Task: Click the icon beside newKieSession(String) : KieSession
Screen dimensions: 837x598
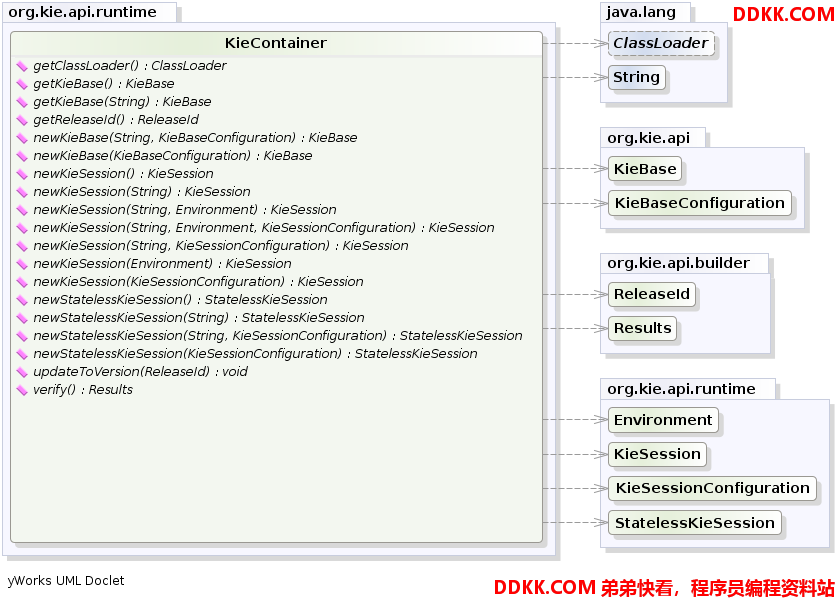Action: (x=22, y=192)
